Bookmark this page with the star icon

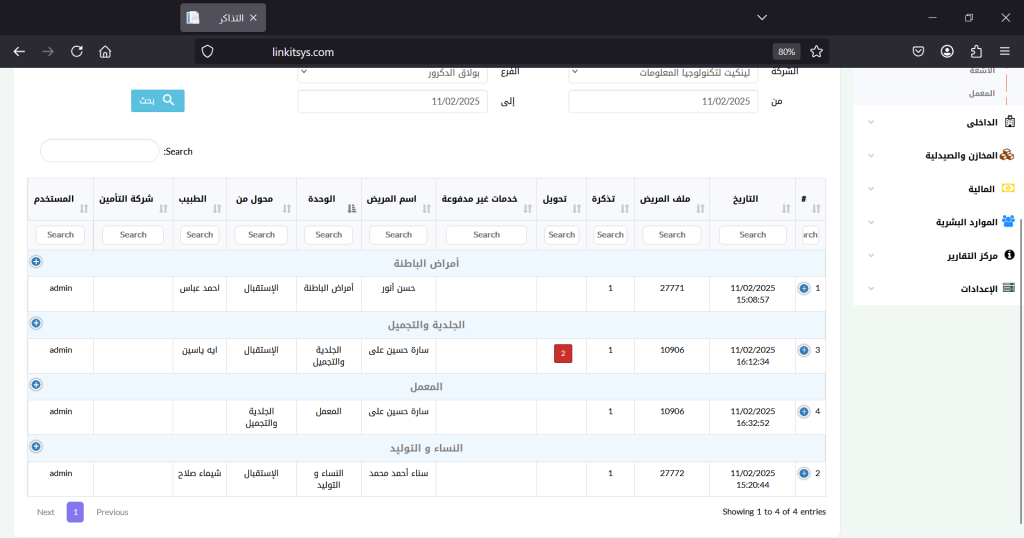pos(816,51)
